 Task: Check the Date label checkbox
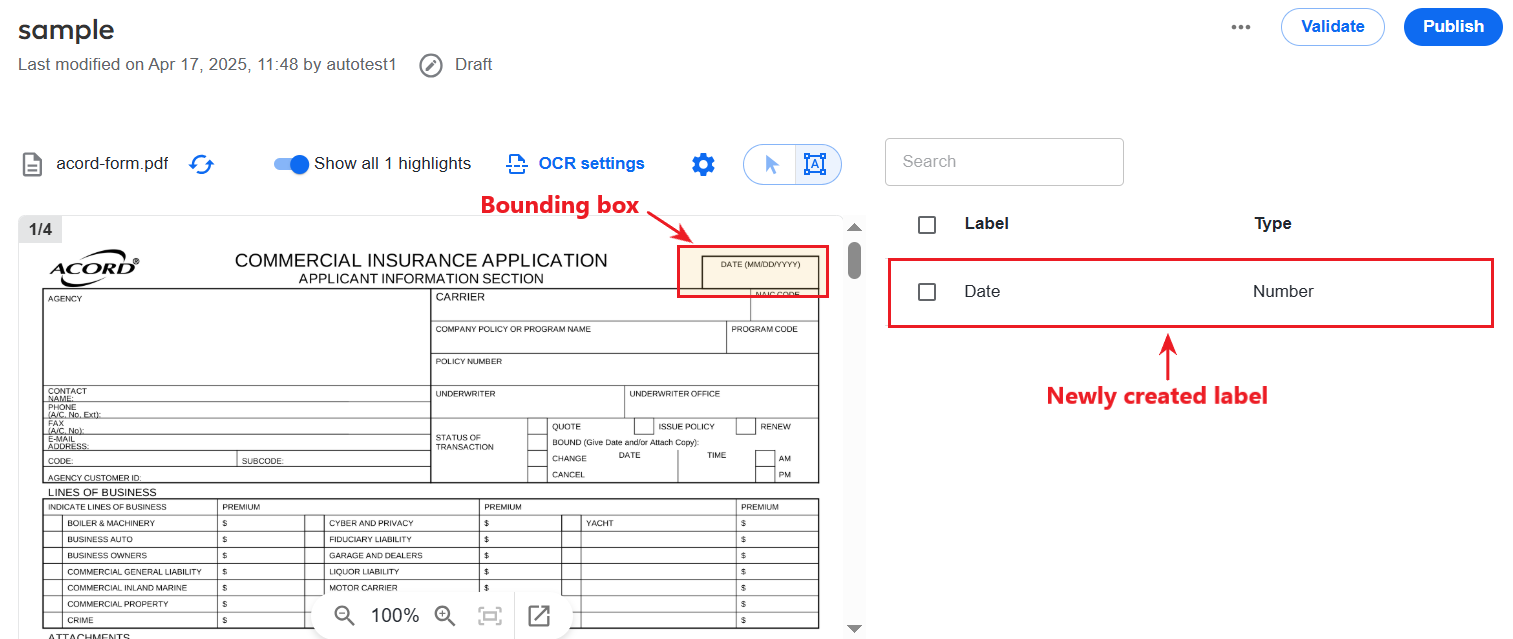[x=927, y=292]
